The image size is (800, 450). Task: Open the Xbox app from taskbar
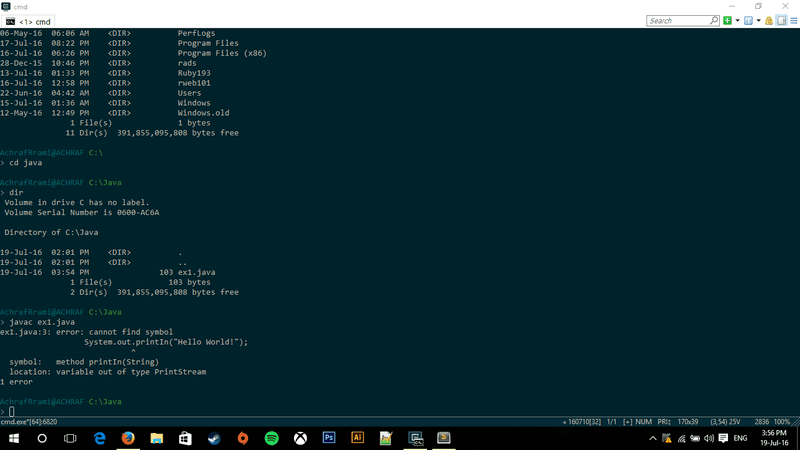(301, 438)
